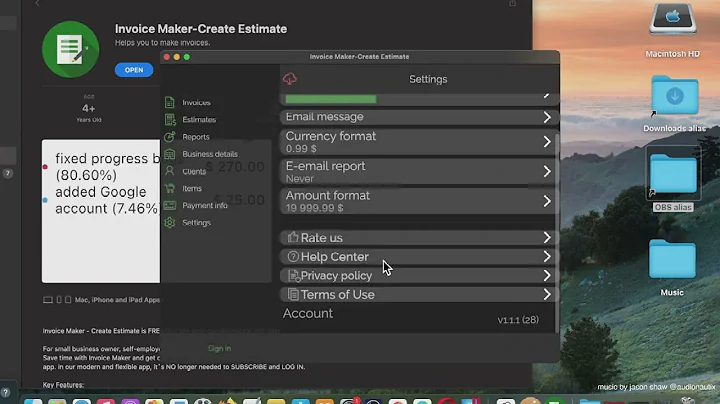
Task: Click the 'Helps you to make invoices.' subtitle
Action: (x=163, y=43)
